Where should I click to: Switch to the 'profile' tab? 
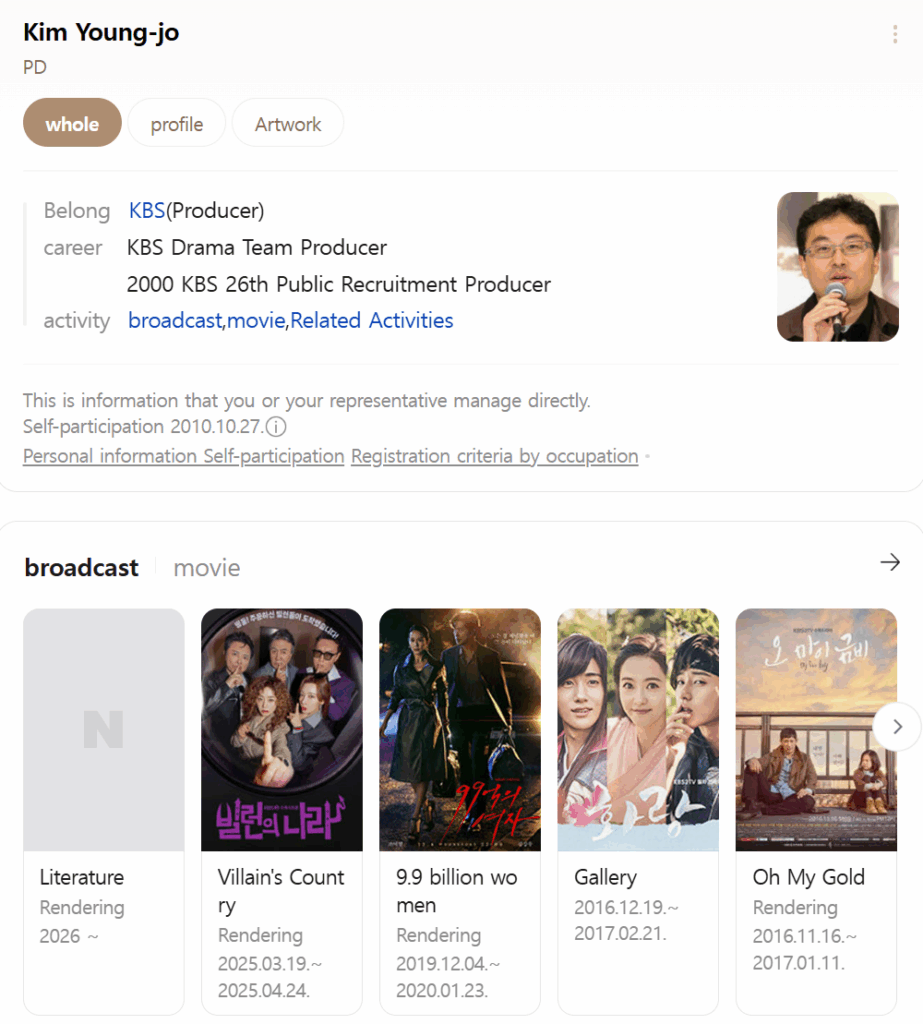(x=177, y=124)
